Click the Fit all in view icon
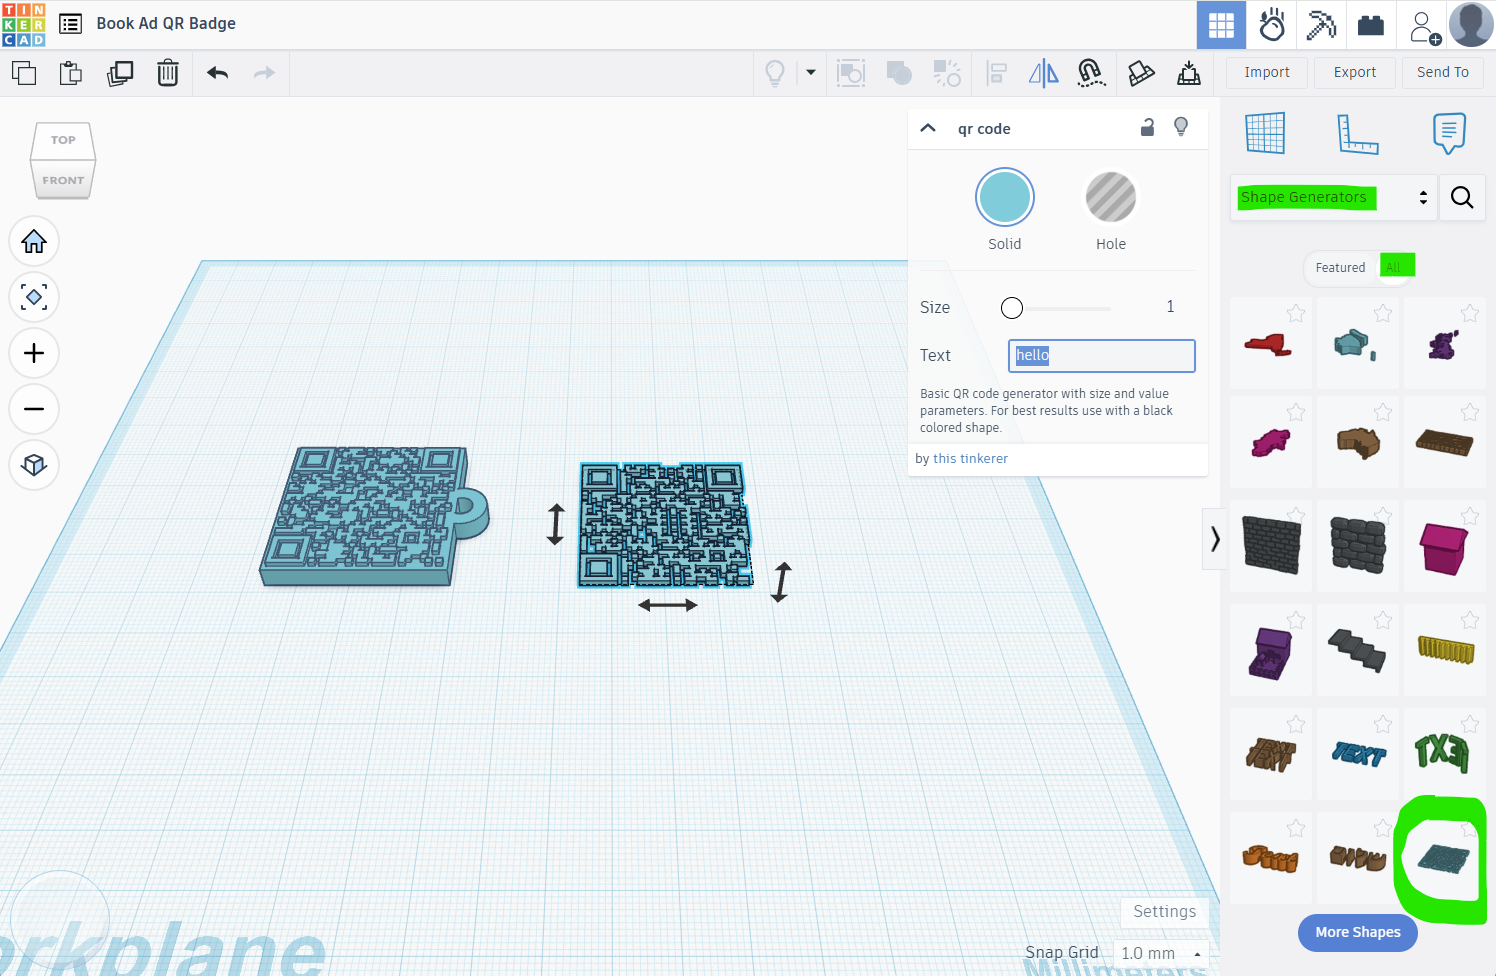 click(34, 298)
